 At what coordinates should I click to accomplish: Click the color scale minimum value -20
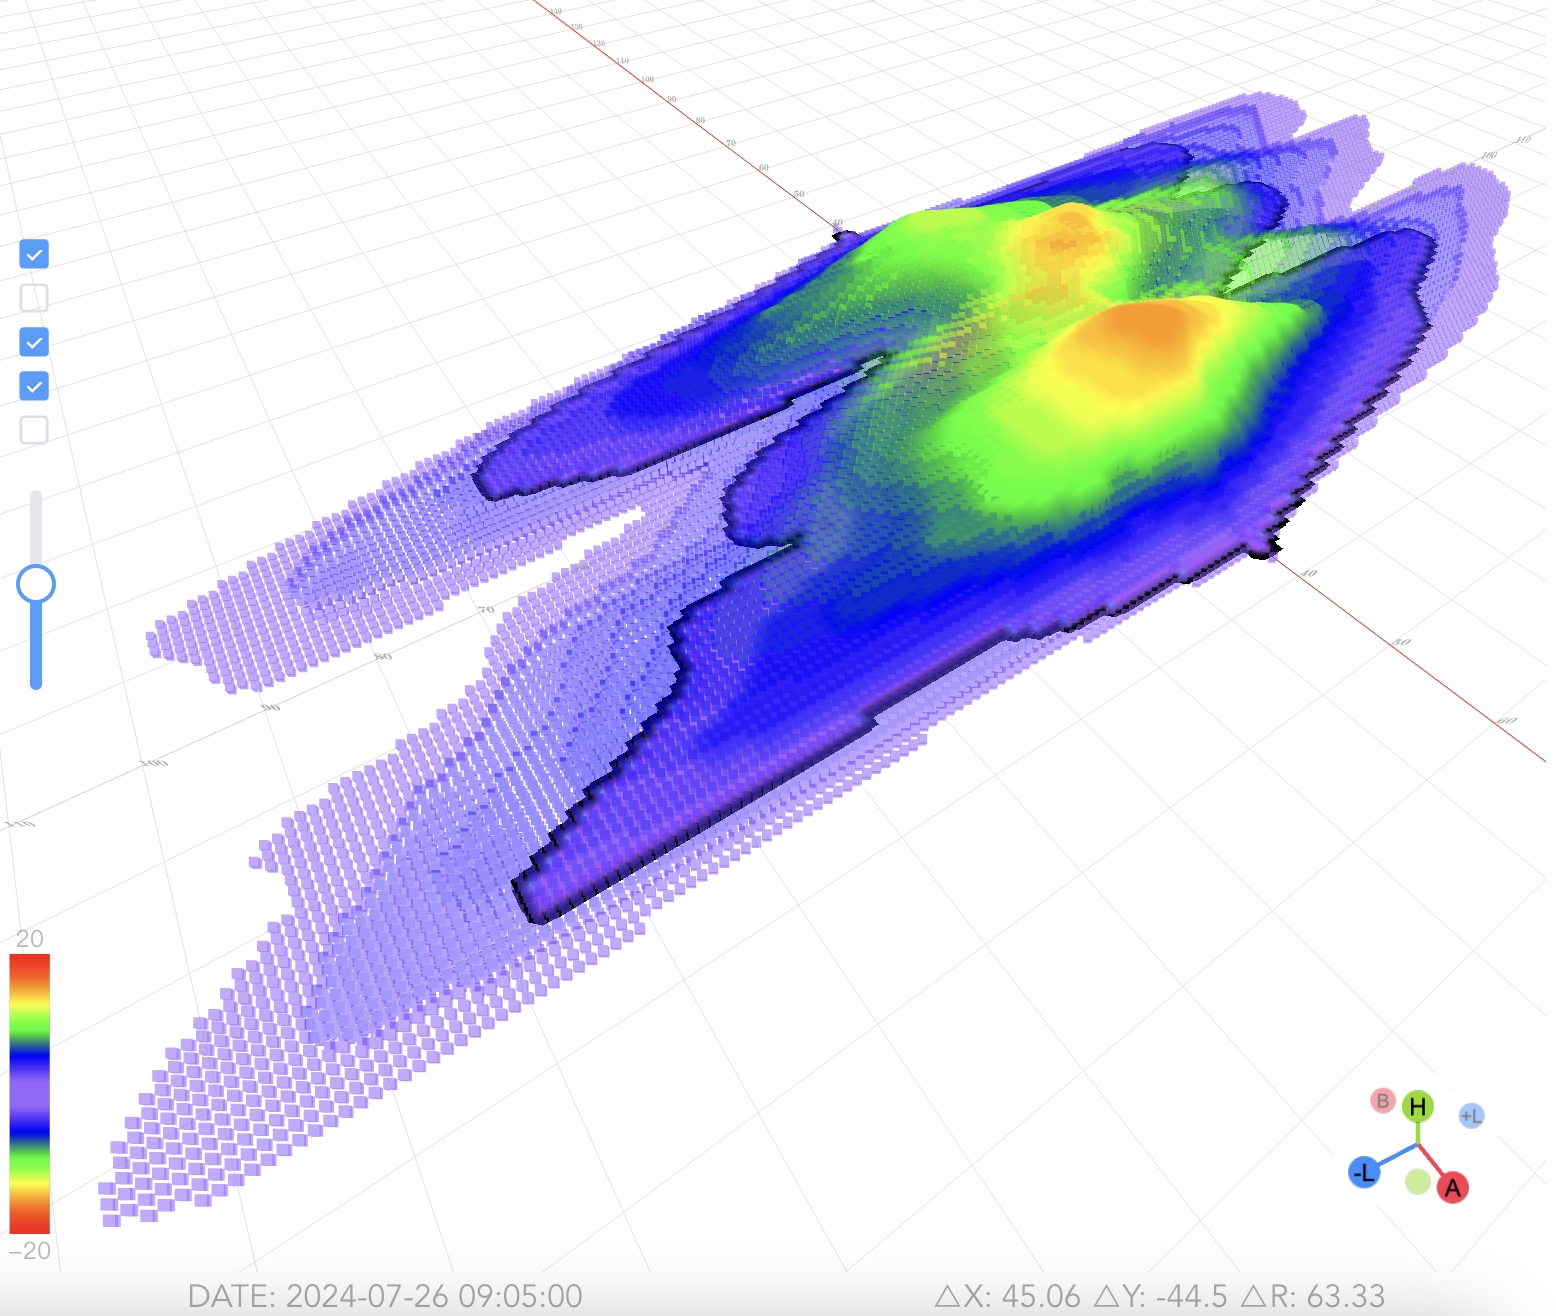[29, 1251]
